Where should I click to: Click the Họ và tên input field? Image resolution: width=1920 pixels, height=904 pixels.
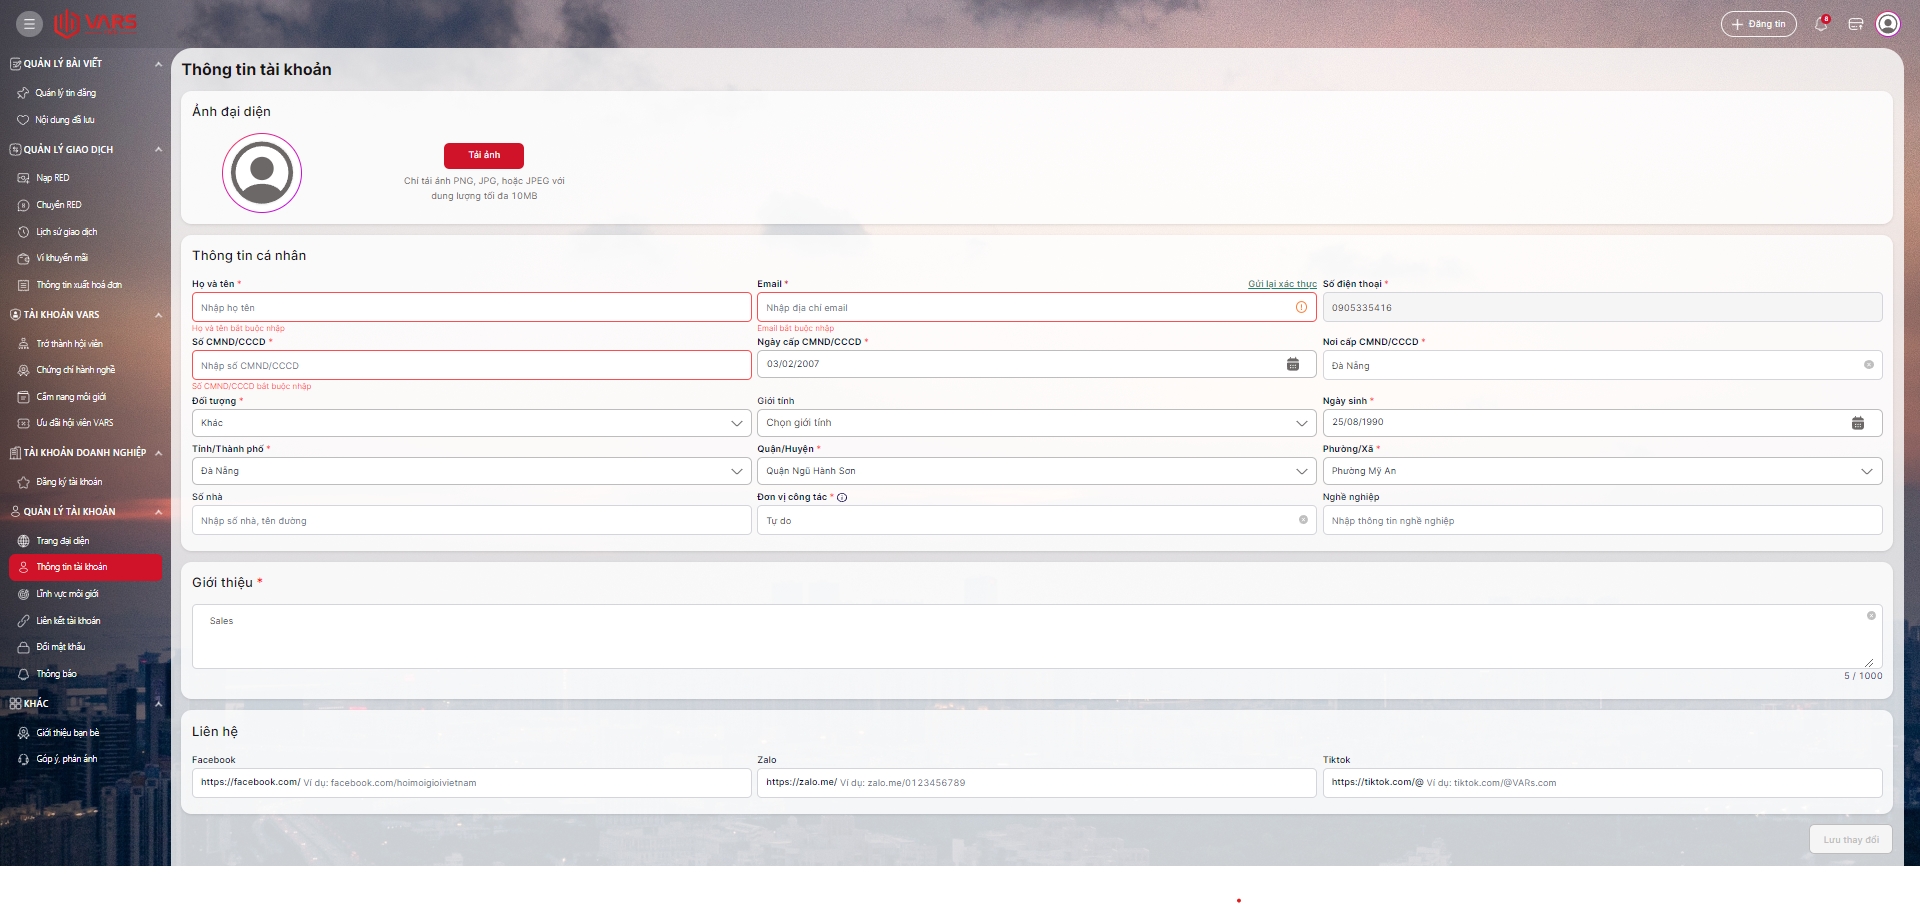point(471,307)
